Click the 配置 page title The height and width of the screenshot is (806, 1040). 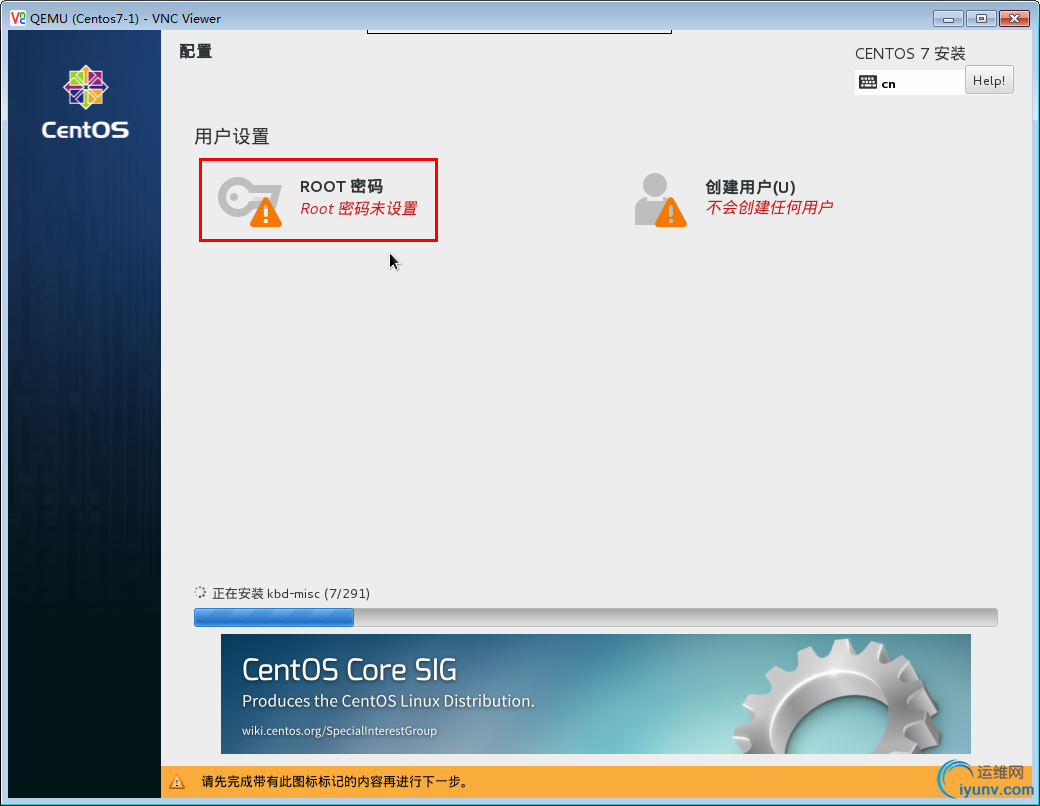pos(195,51)
